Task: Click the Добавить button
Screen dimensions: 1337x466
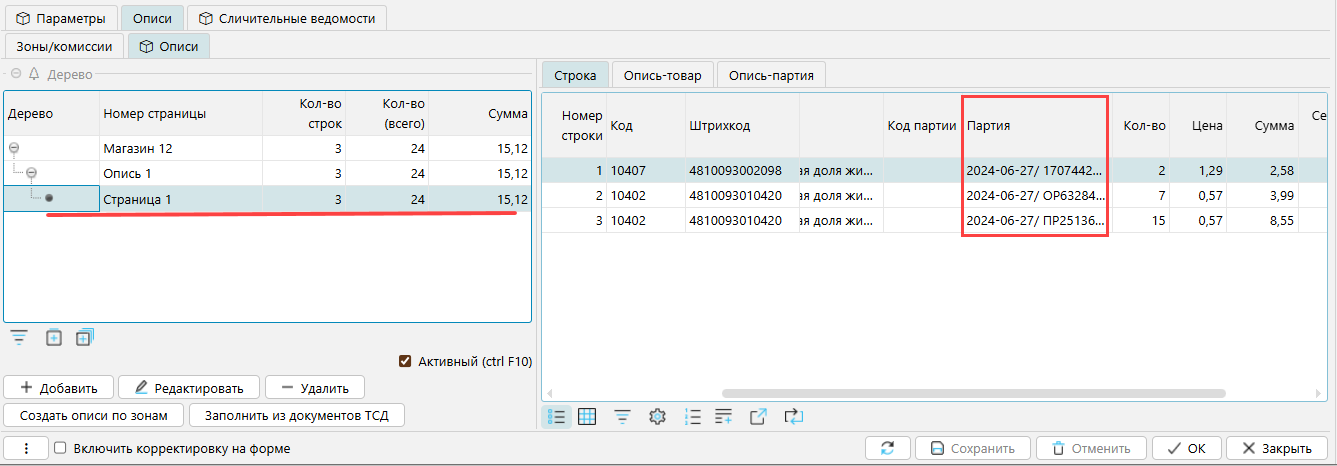Action: point(58,388)
